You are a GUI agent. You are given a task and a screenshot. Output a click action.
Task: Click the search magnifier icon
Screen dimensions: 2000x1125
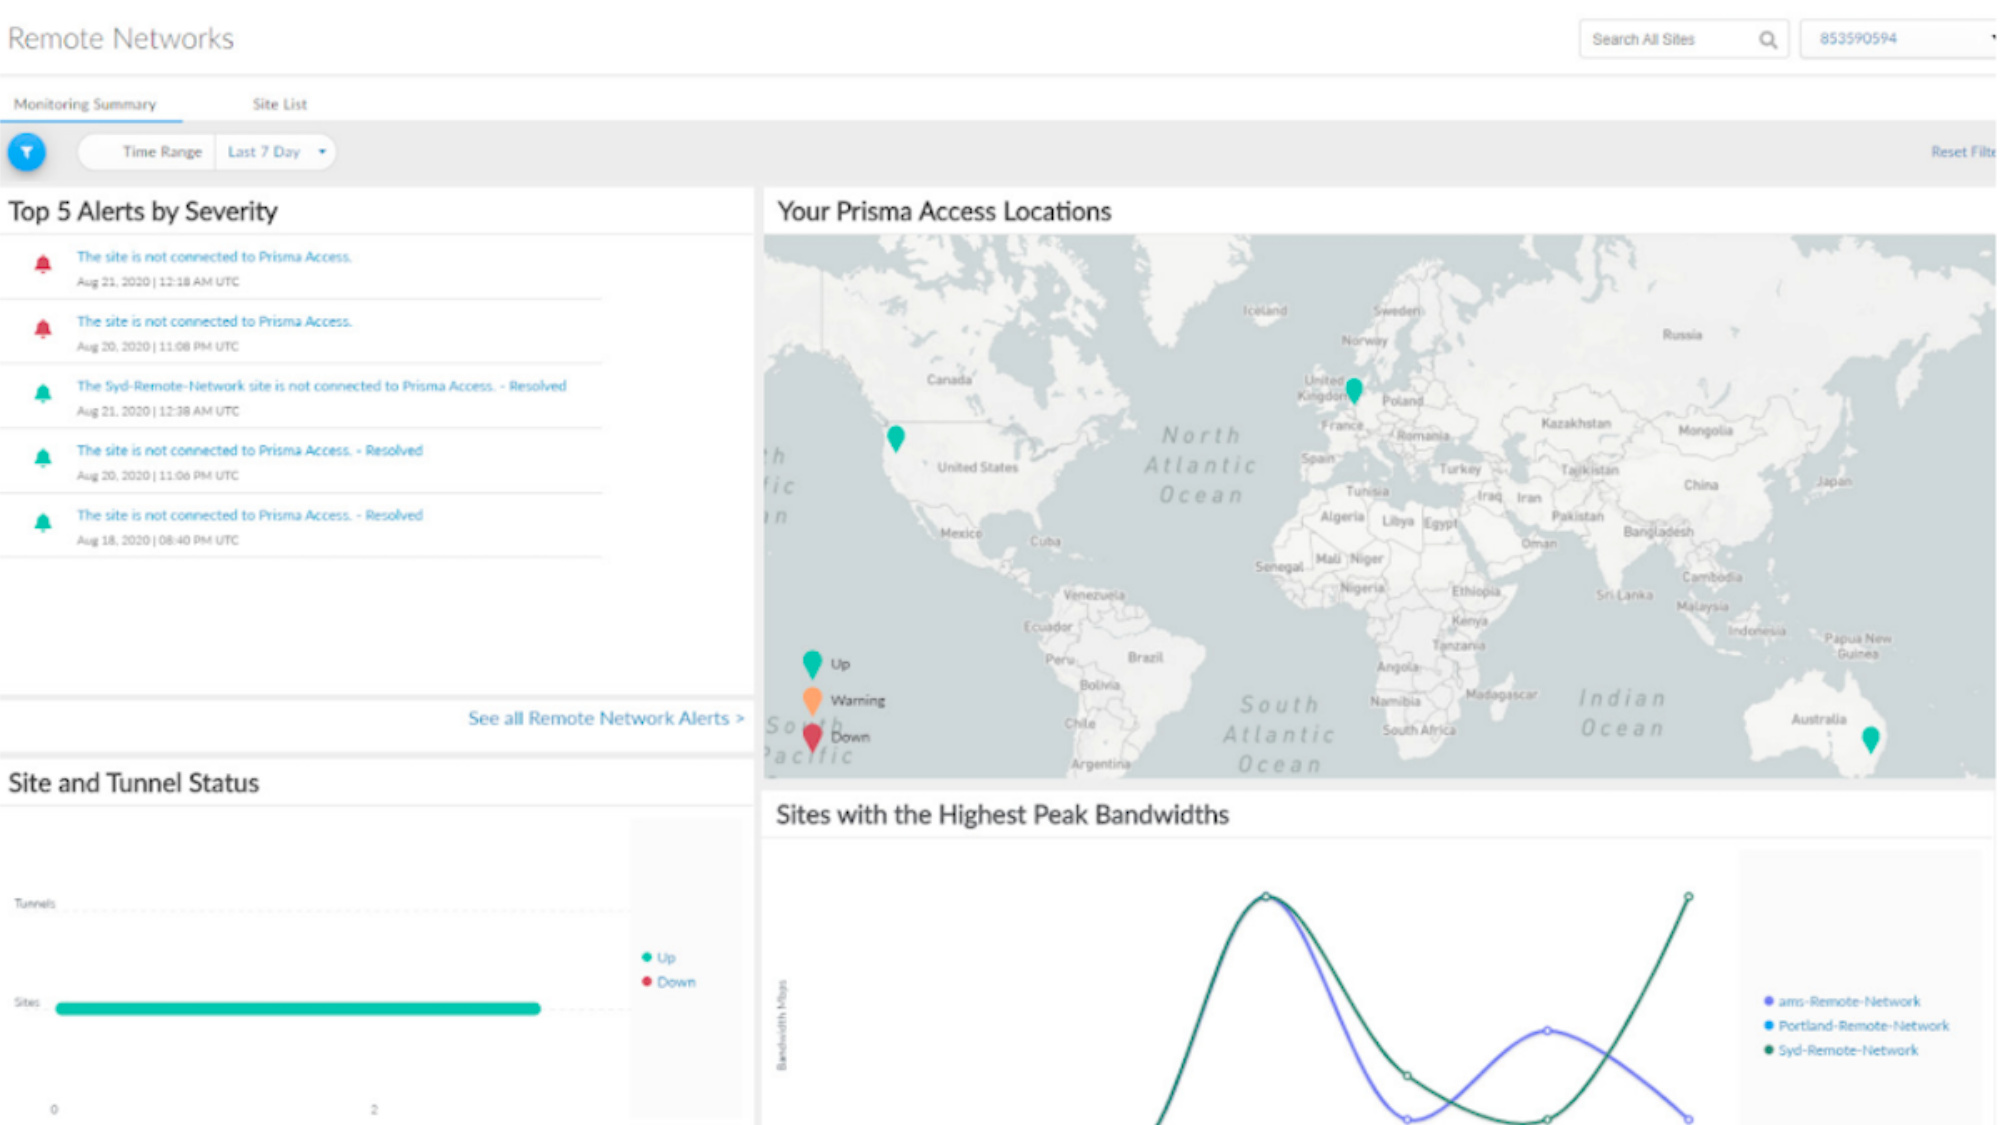tap(1768, 40)
